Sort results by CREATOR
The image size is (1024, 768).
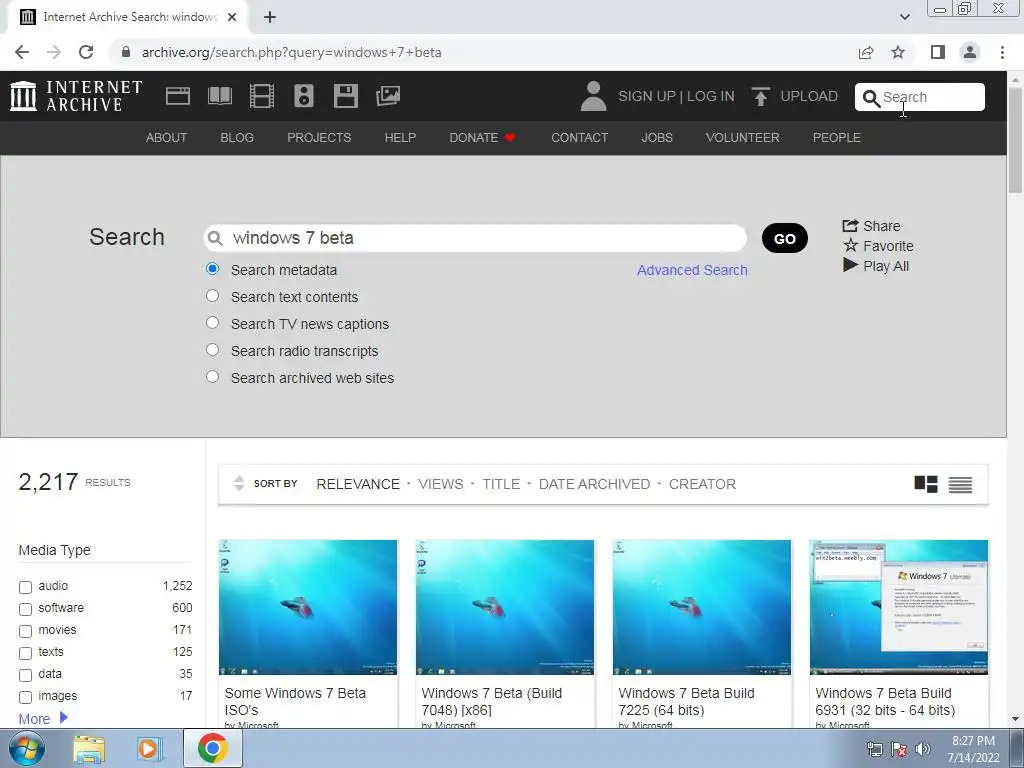702,484
